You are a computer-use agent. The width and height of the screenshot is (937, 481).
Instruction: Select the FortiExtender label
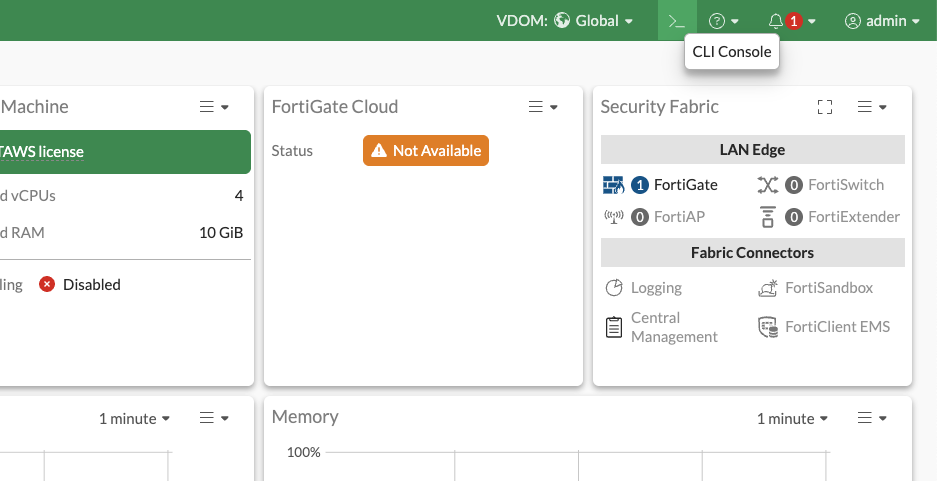(854, 217)
